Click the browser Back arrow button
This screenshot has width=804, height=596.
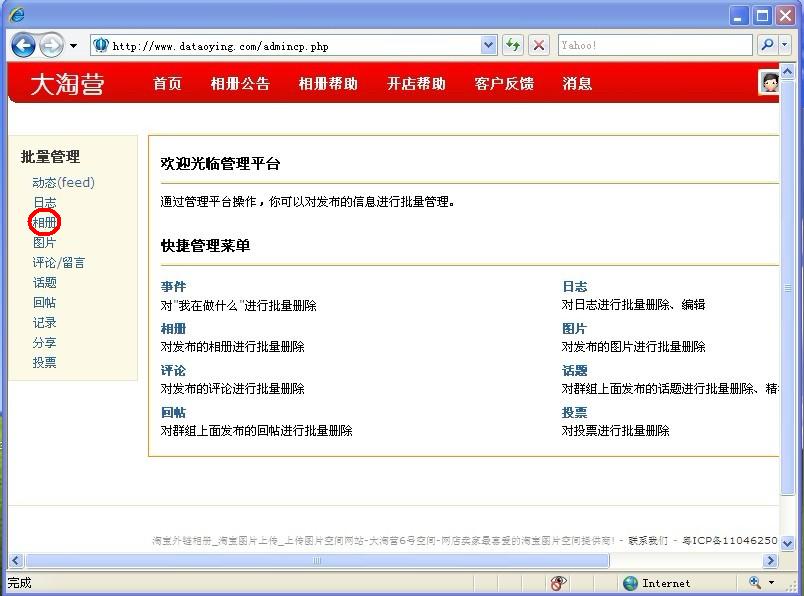(x=23, y=46)
